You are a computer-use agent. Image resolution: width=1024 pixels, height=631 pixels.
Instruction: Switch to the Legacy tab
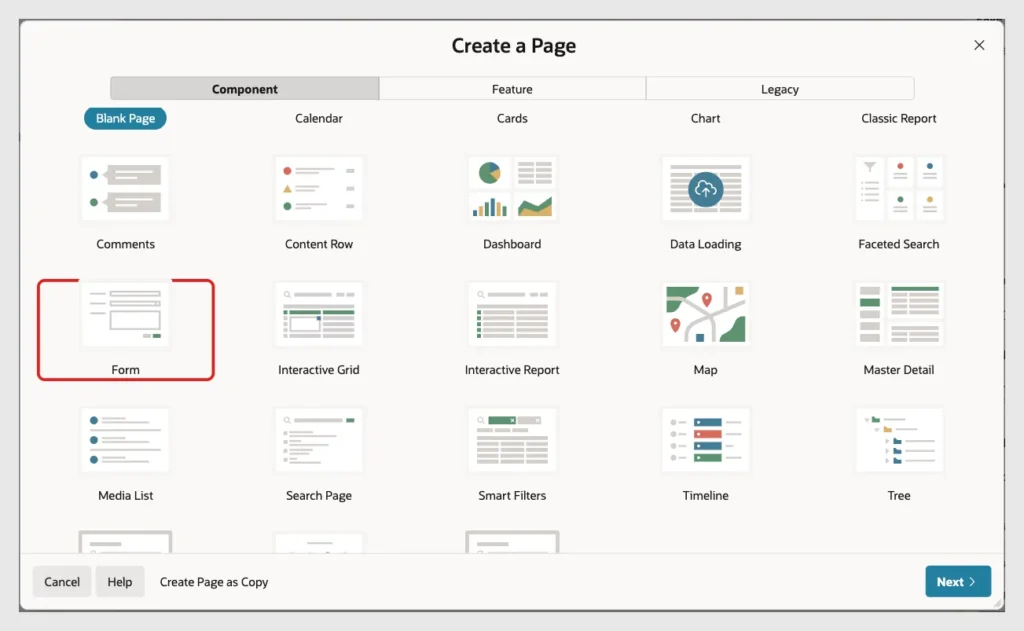click(x=780, y=89)
